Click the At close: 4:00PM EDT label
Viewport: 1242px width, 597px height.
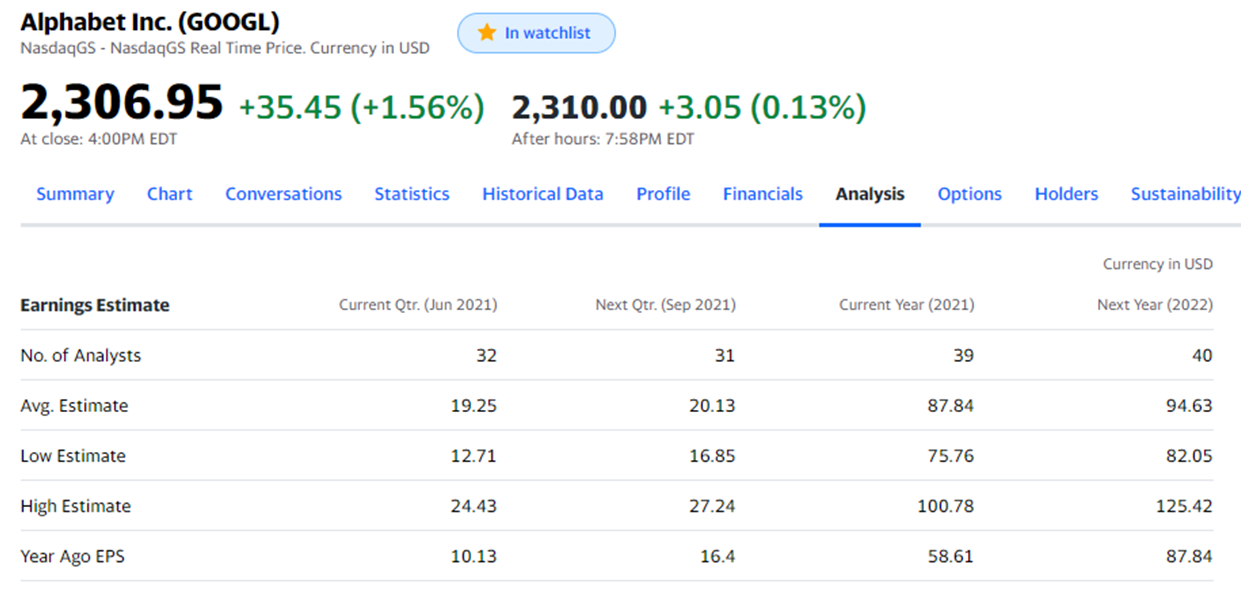[x=99, y=139]
